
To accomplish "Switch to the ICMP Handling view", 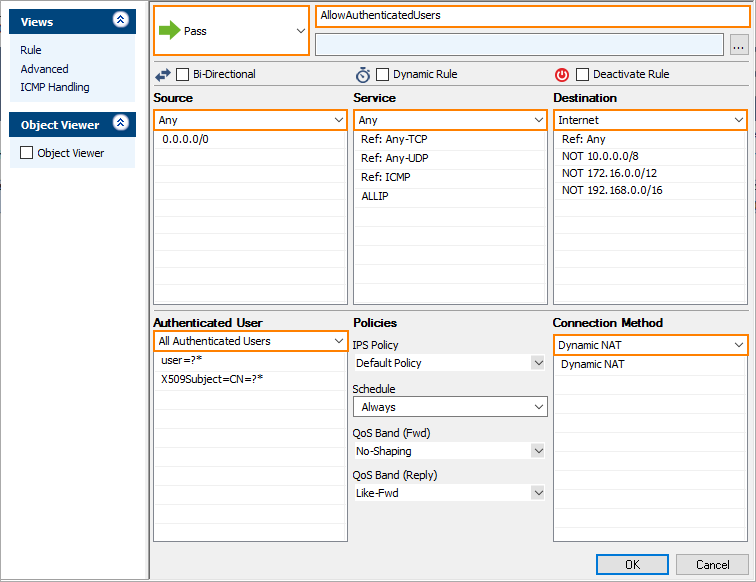I will click(55, 87).
